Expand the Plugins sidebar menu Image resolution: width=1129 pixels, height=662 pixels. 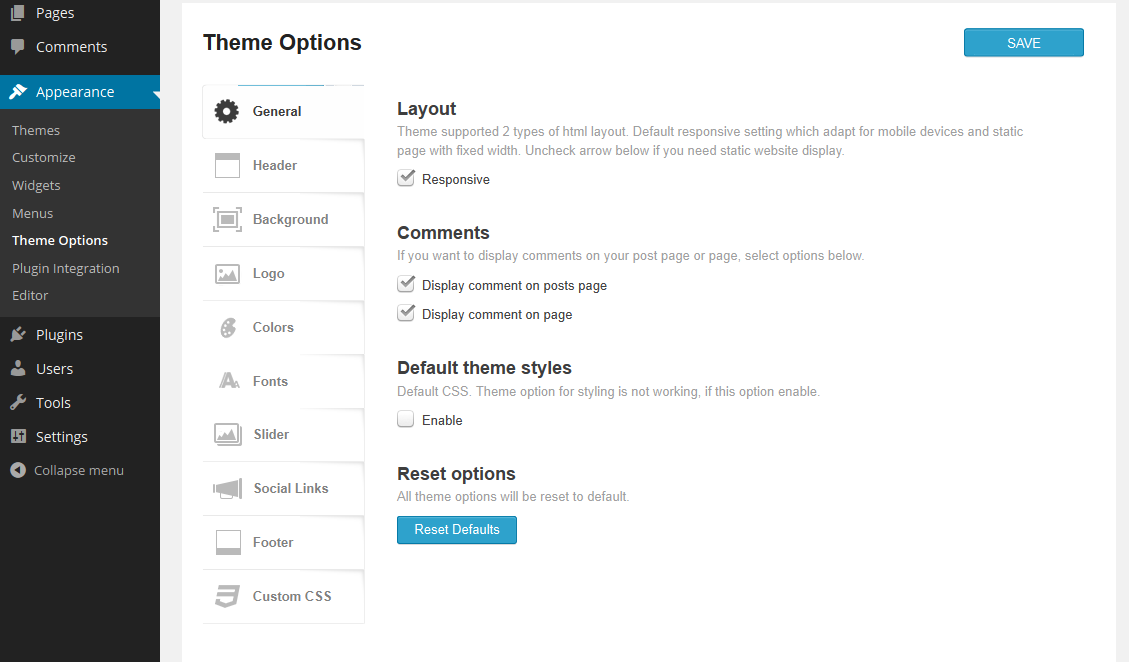coord(59,335)
